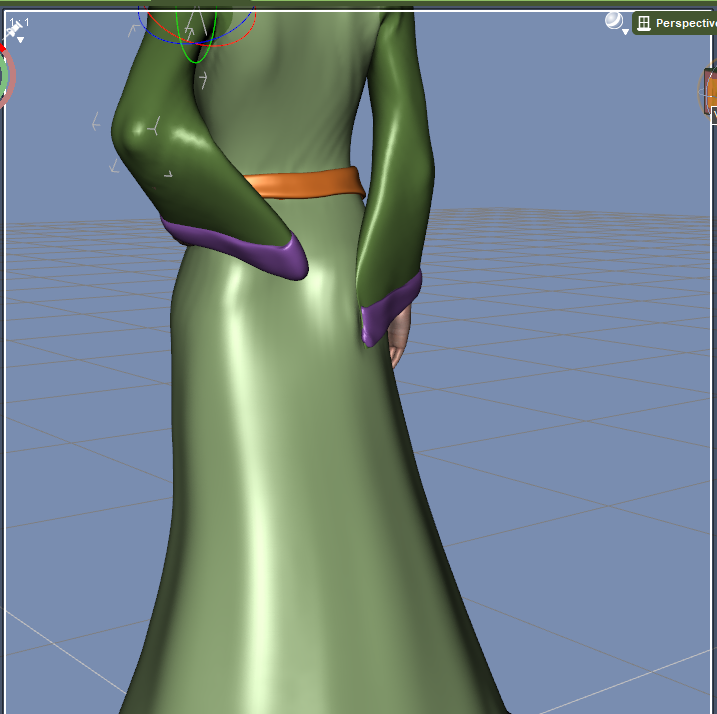
Task: Expand the draw style dropdown arrow
Action: [626, 32]
